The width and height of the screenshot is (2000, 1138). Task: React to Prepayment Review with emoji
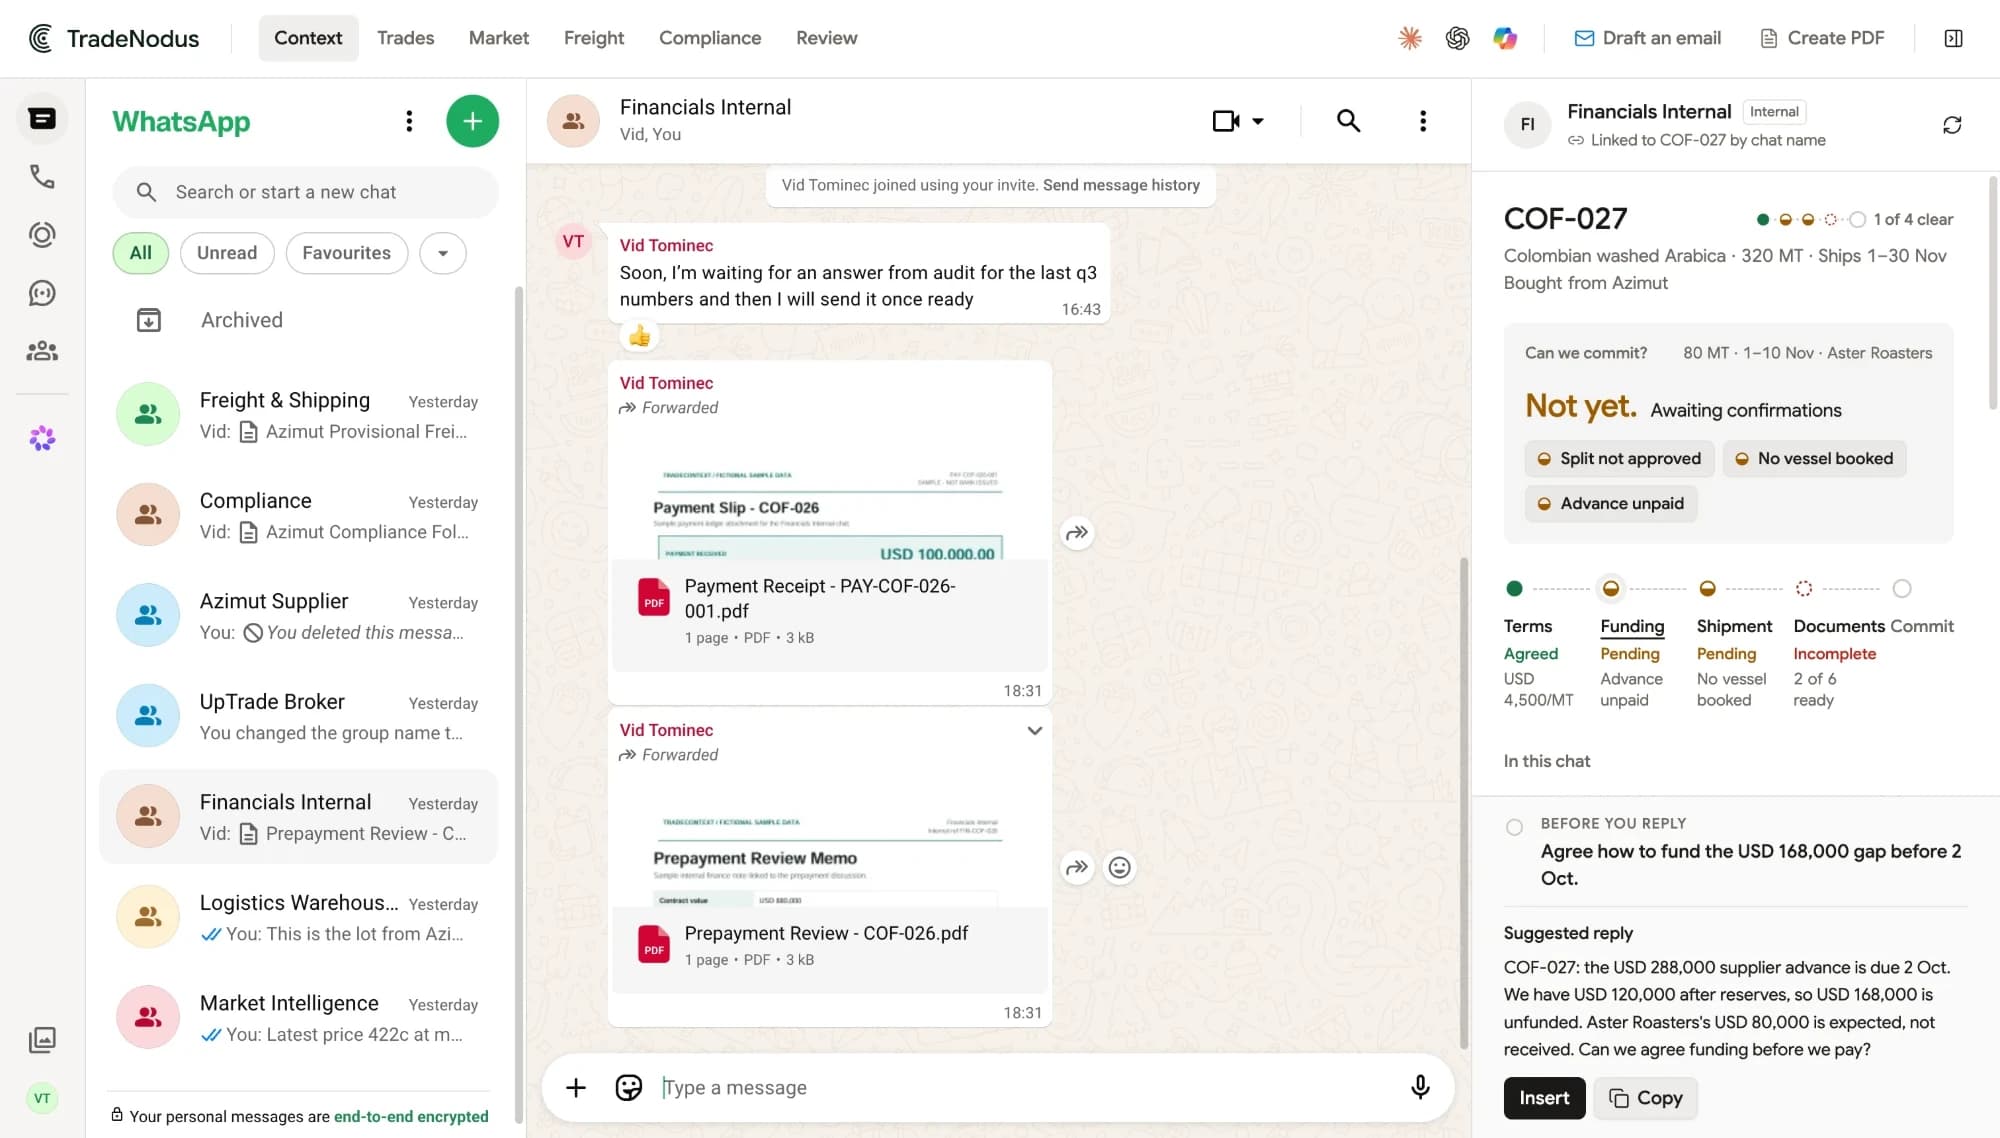pyautogui.click(x=1120, y=867)
